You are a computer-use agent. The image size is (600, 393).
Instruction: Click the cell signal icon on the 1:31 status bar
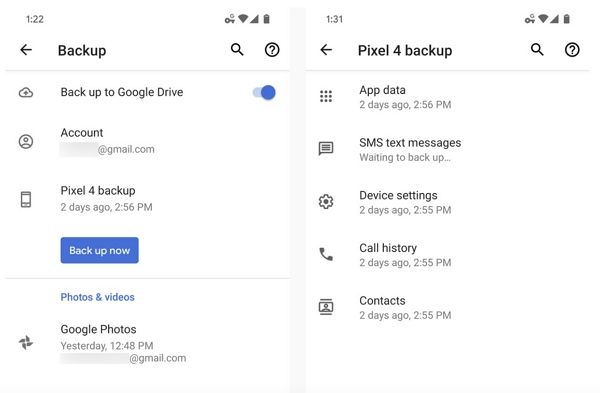coord(554,19)
